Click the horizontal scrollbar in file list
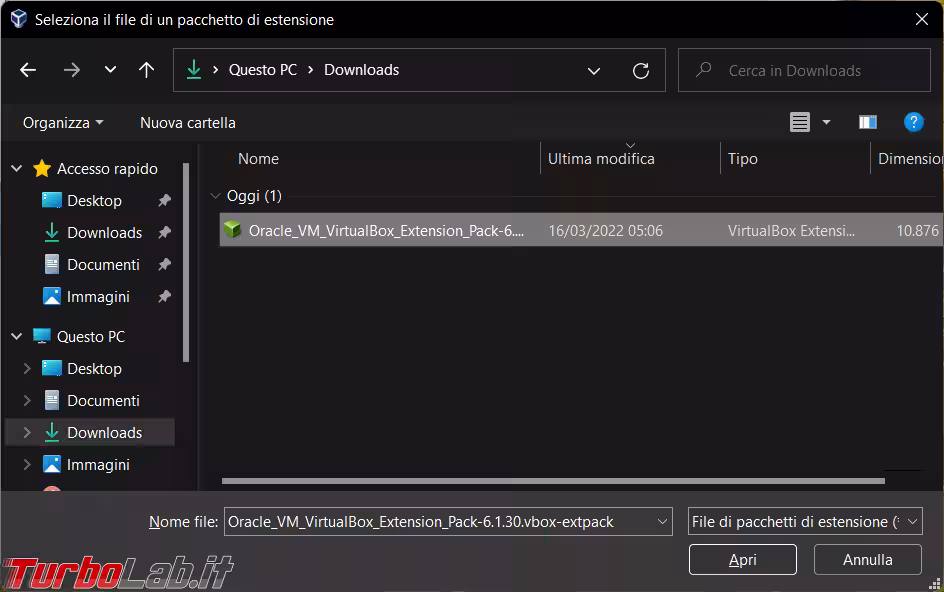 [x=552, y=481]
